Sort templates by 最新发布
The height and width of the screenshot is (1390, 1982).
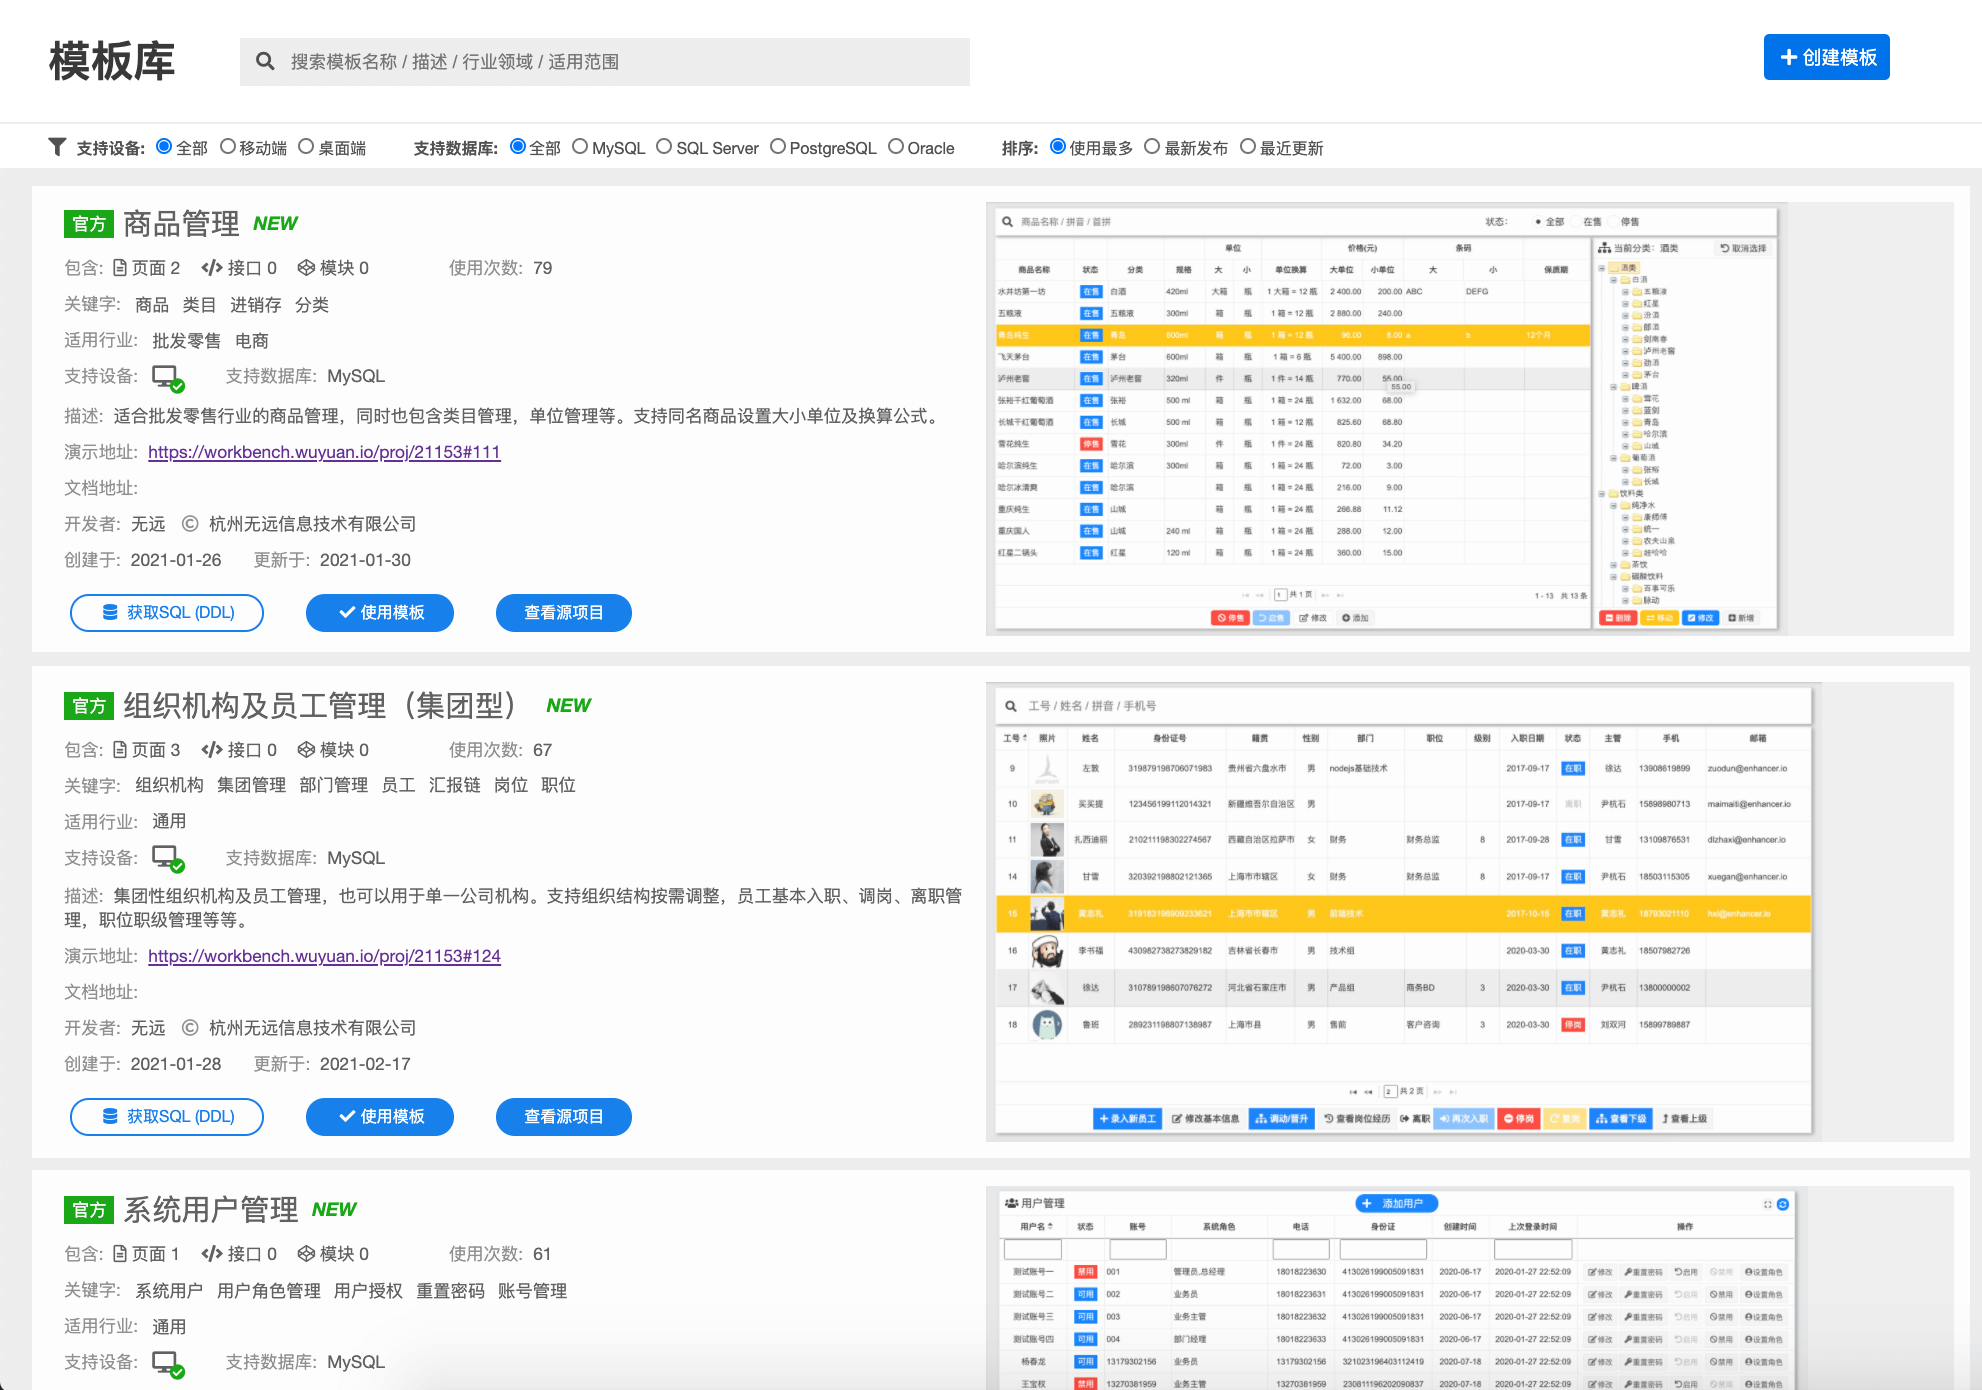tap(1152, 147)
